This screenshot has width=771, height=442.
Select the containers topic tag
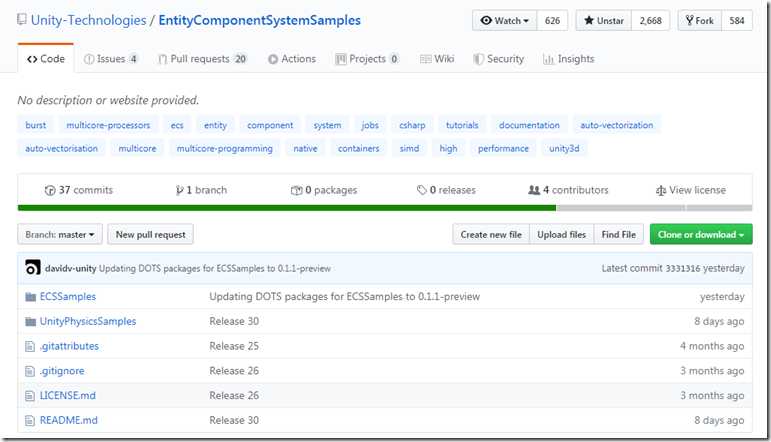pyautogui.click(x=358, y=148)
